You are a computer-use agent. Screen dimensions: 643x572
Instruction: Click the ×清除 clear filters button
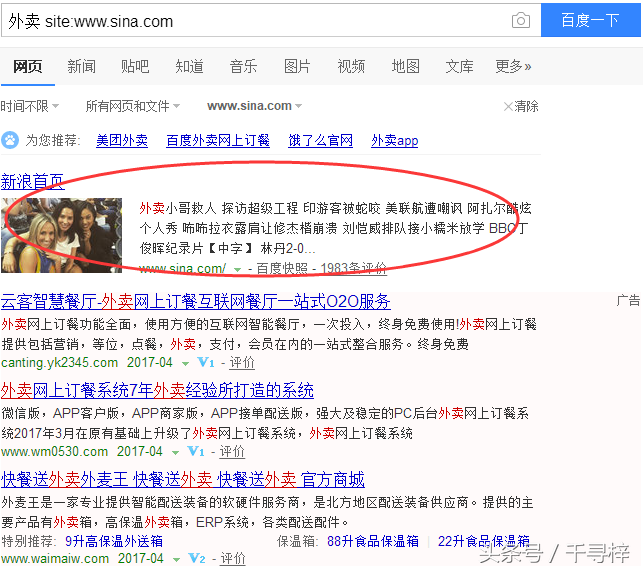pyautogui.click(x=520, y=106)
